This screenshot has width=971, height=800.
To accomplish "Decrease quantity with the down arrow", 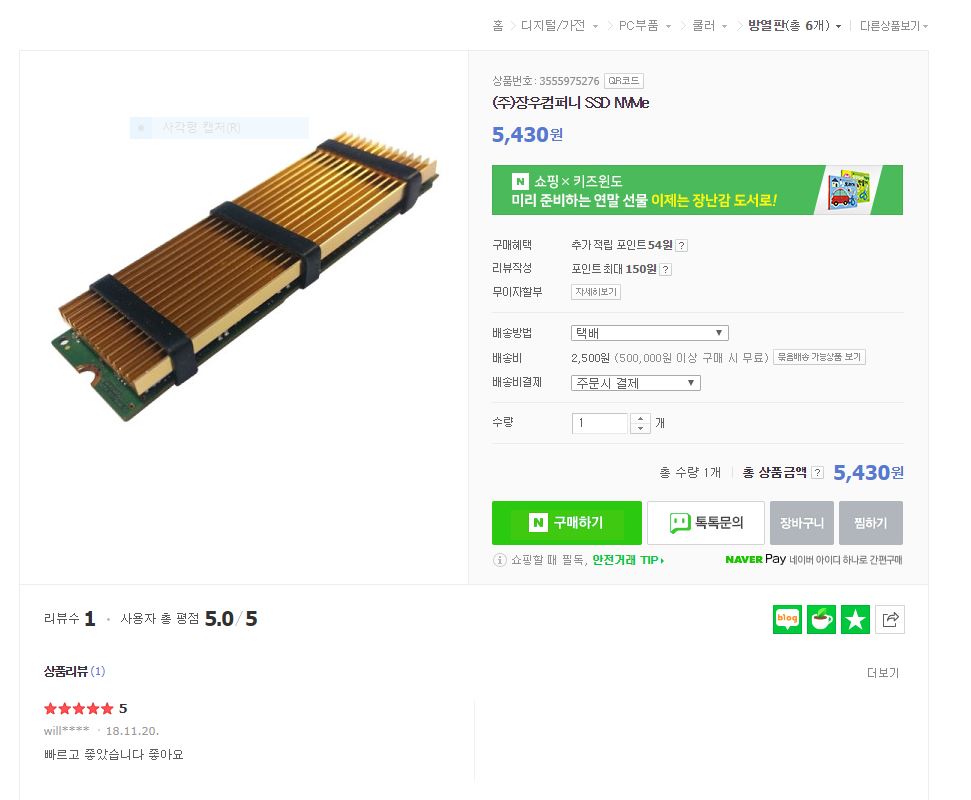I will (x=640, y=428).
